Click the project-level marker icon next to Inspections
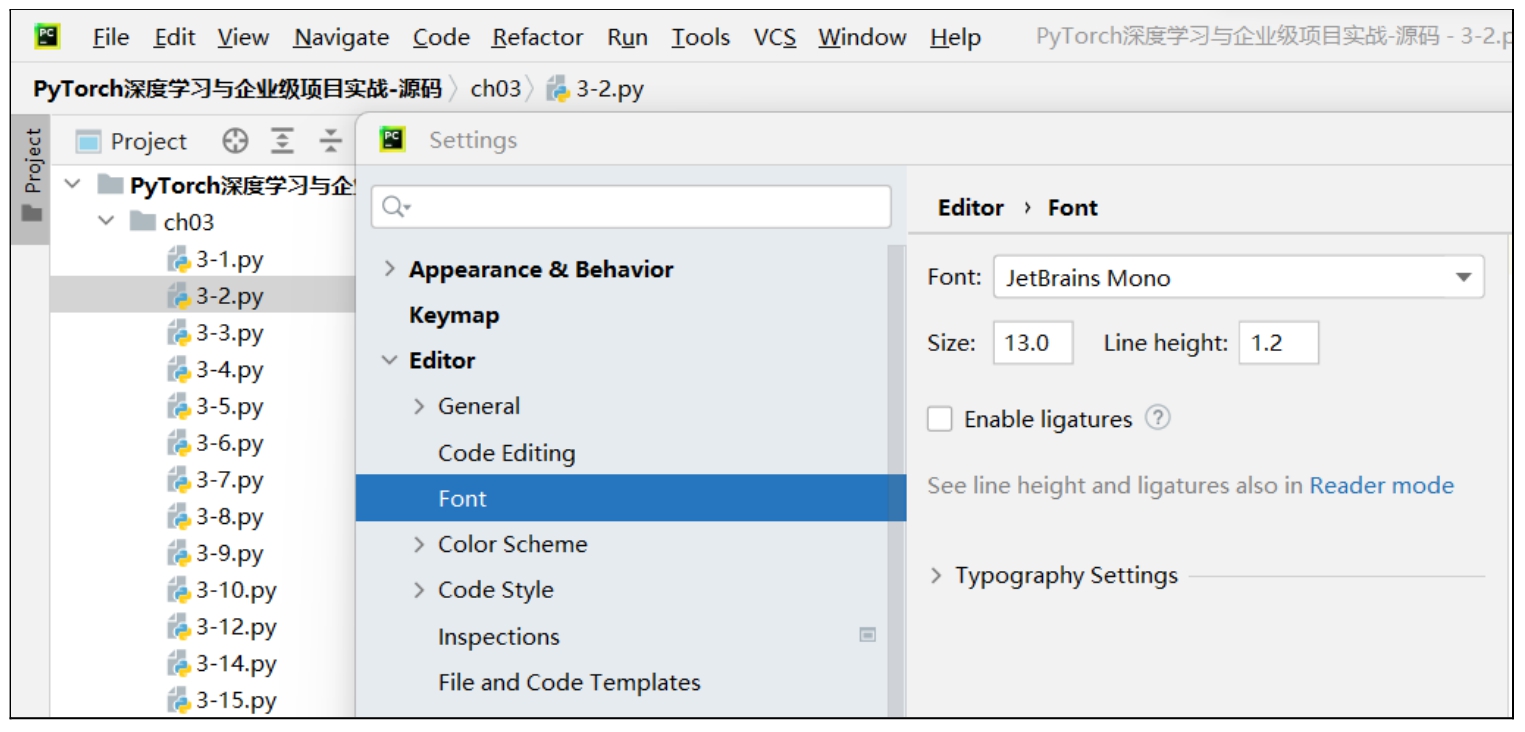1525x732 pixels. pos(868,635)
